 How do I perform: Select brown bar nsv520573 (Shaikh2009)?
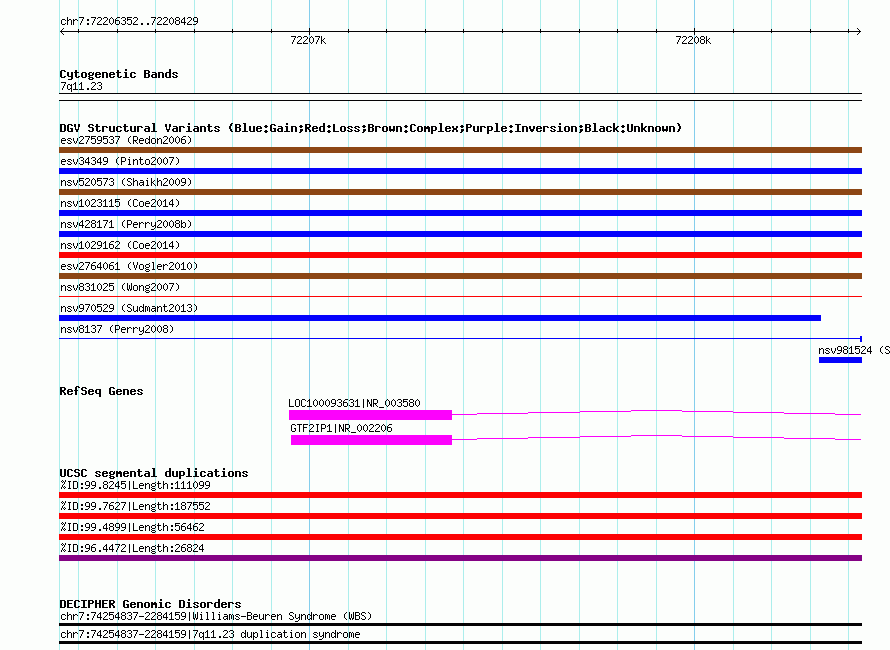[x=460, y=192]
